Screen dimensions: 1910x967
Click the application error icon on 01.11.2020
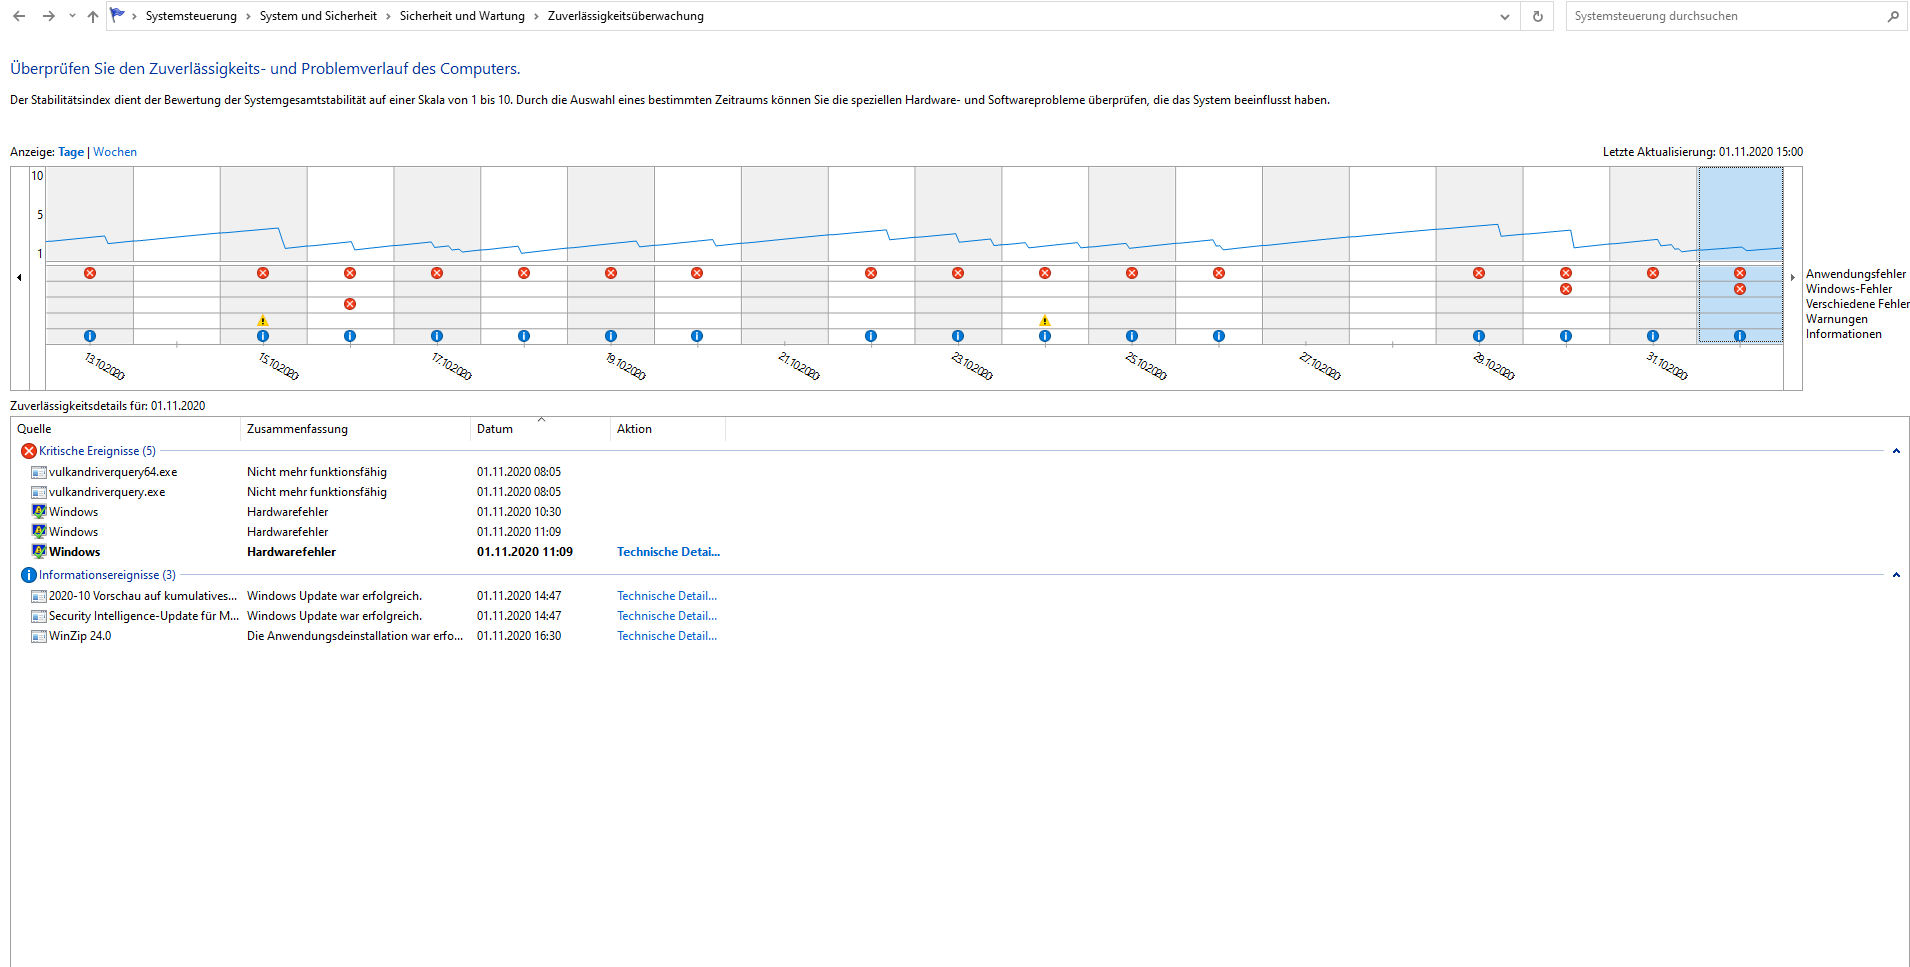1740,273
